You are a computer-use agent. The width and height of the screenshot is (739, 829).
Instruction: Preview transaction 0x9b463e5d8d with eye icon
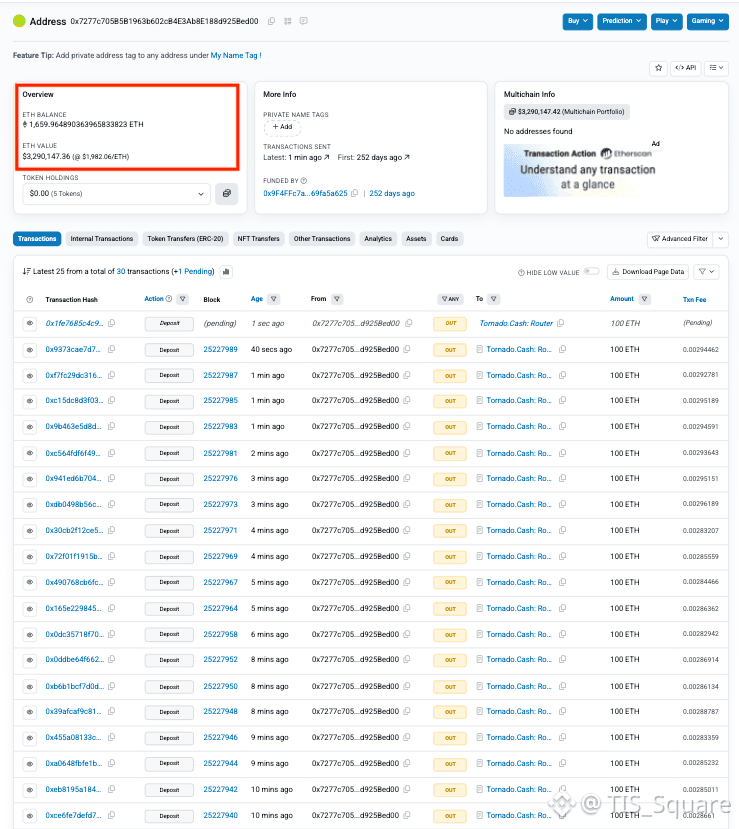click(x=30, y=427)
